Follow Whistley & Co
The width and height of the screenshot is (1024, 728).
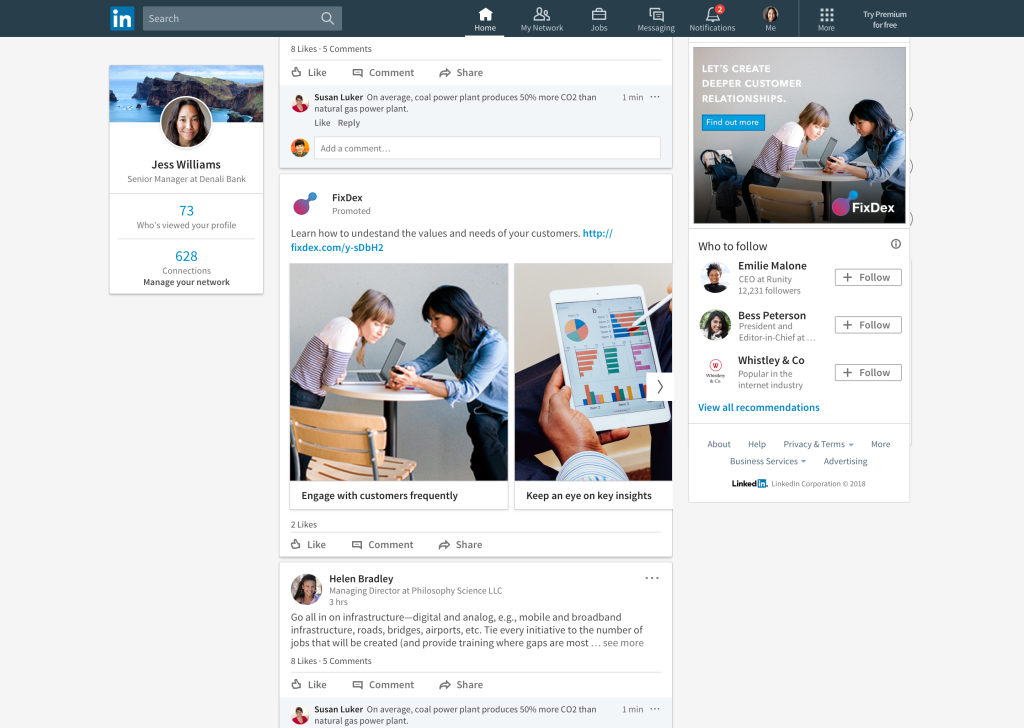click(x=868, y=372)
